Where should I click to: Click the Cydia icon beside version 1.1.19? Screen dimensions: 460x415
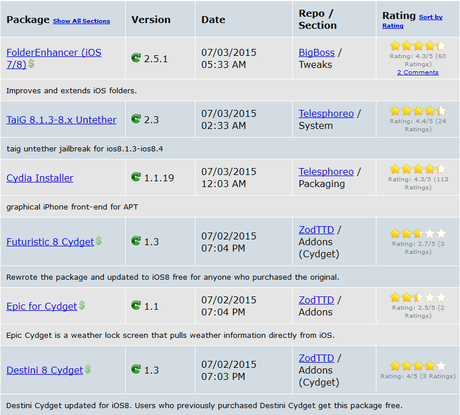(136, 177)
